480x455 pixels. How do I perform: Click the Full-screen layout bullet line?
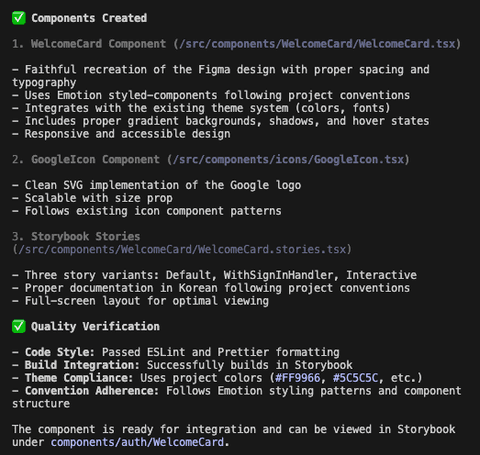(140, 301)
